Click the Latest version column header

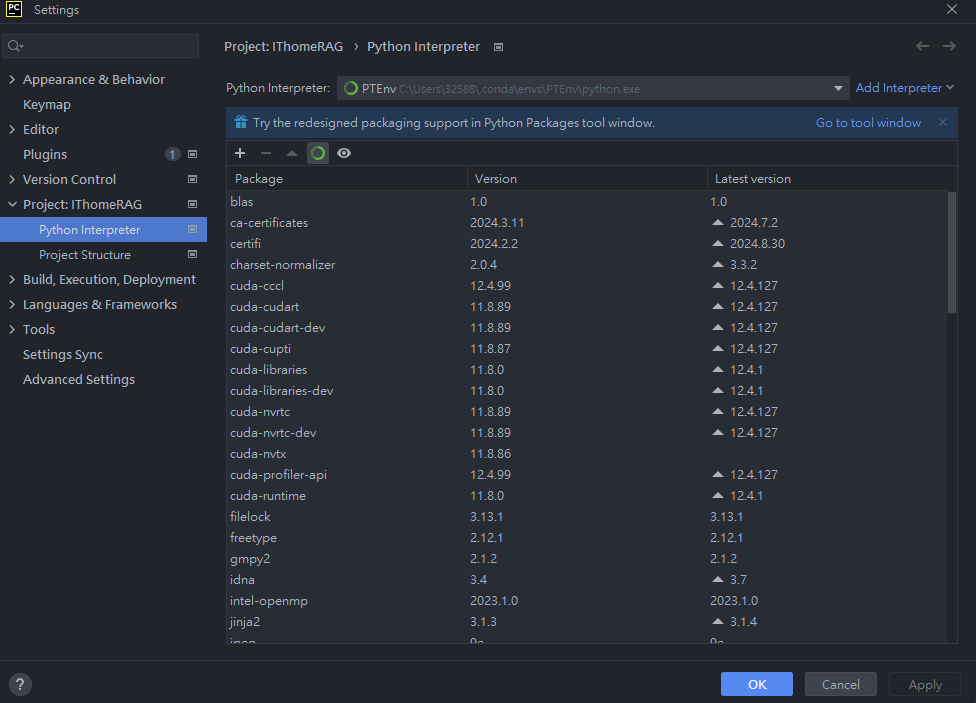pyautogui.click(x=828, y=179)
